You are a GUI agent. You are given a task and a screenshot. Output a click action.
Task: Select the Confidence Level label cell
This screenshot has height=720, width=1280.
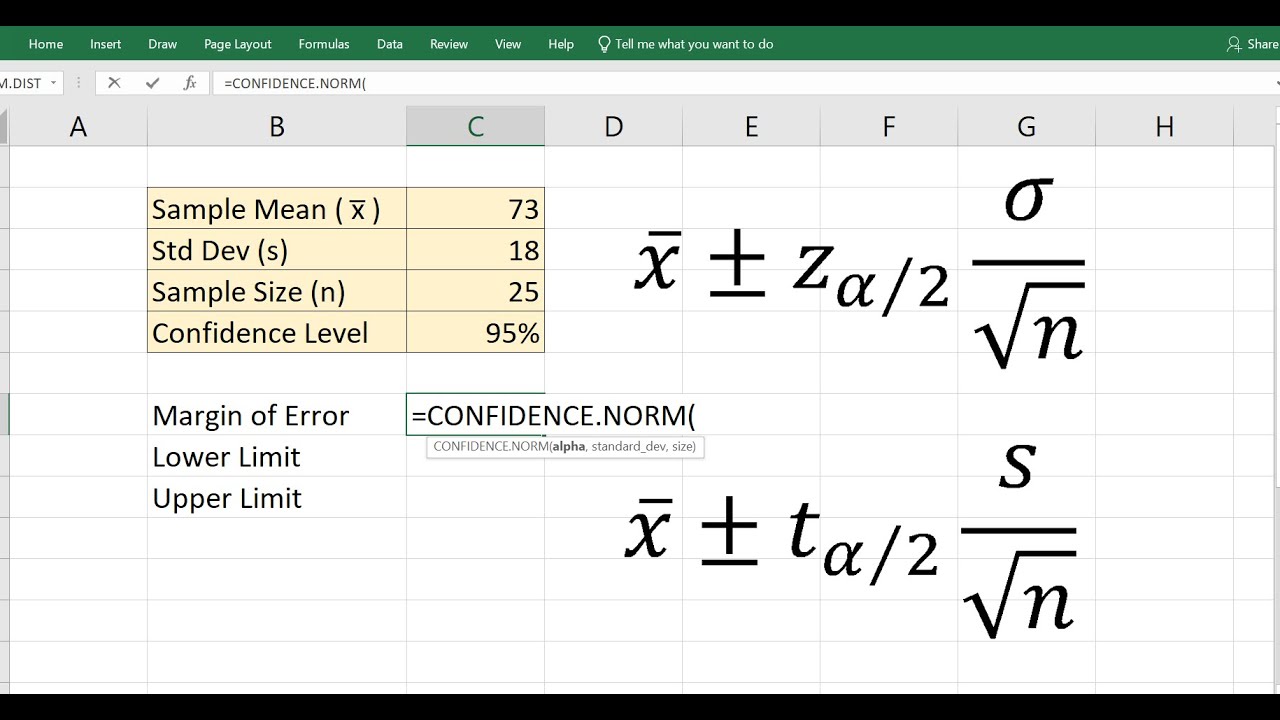(x=277, y=332)
